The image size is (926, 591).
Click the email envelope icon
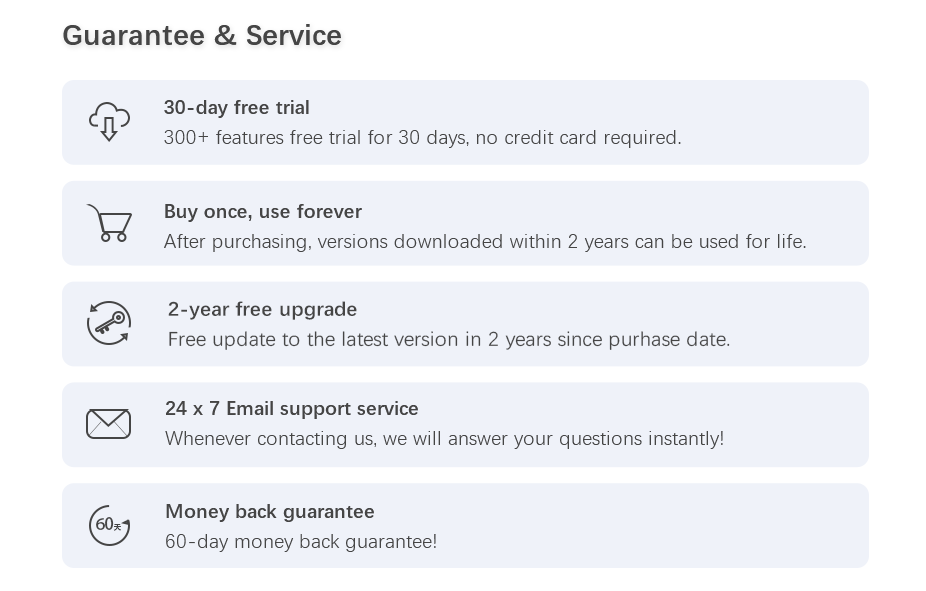(x=109, y=424)
